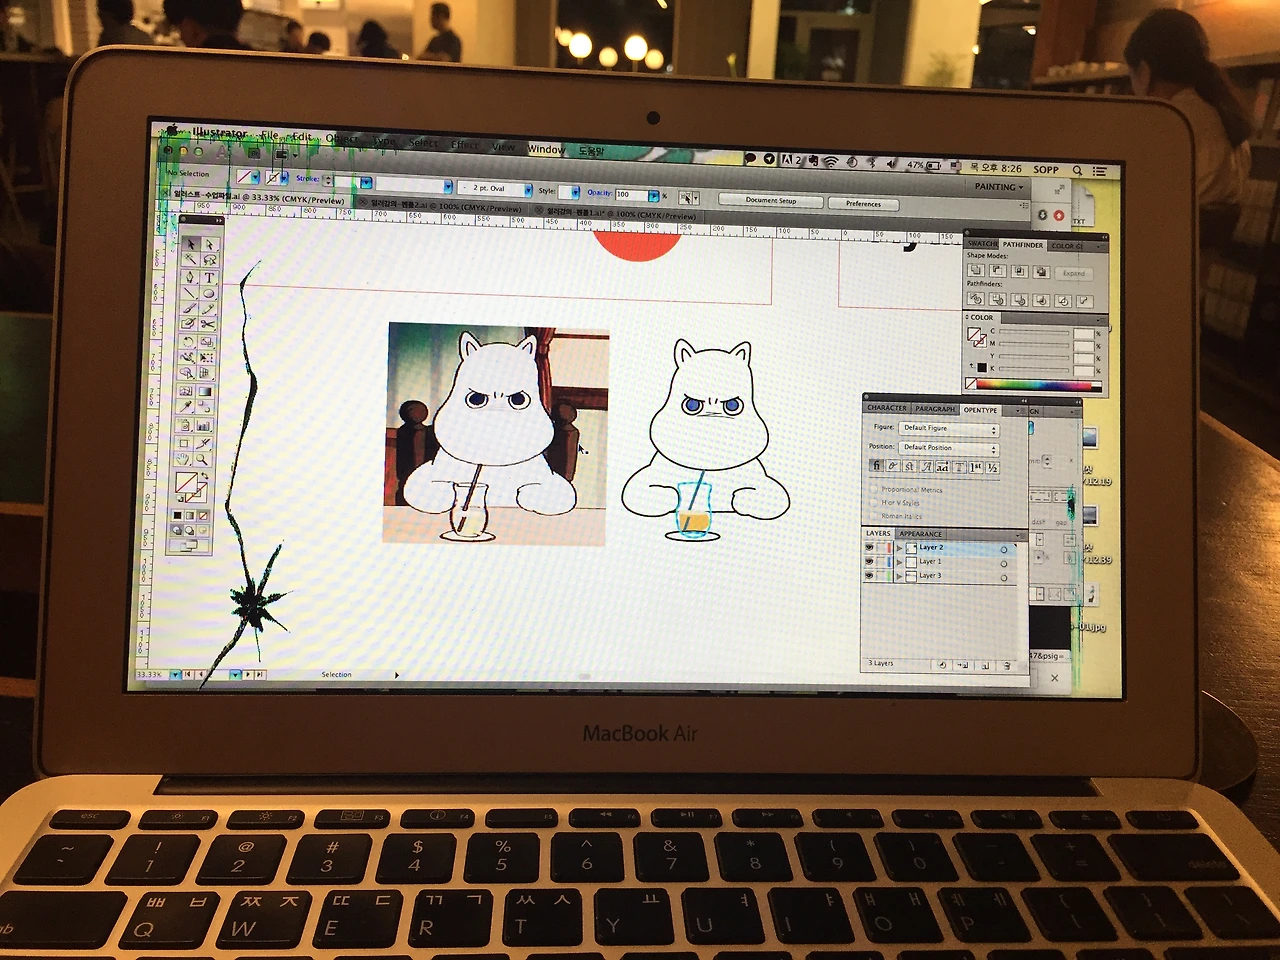
Task: Pick the Lasso tool
Action: (209, 261)
